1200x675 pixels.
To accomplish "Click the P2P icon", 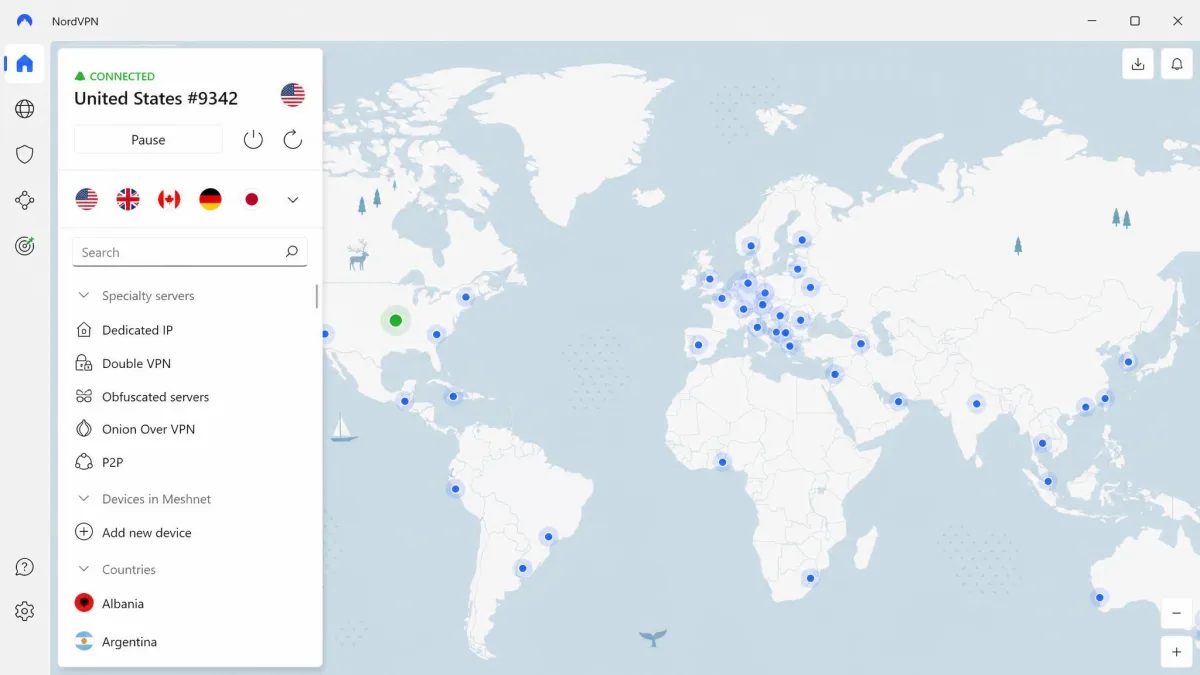I will click(x=84, y=462).
